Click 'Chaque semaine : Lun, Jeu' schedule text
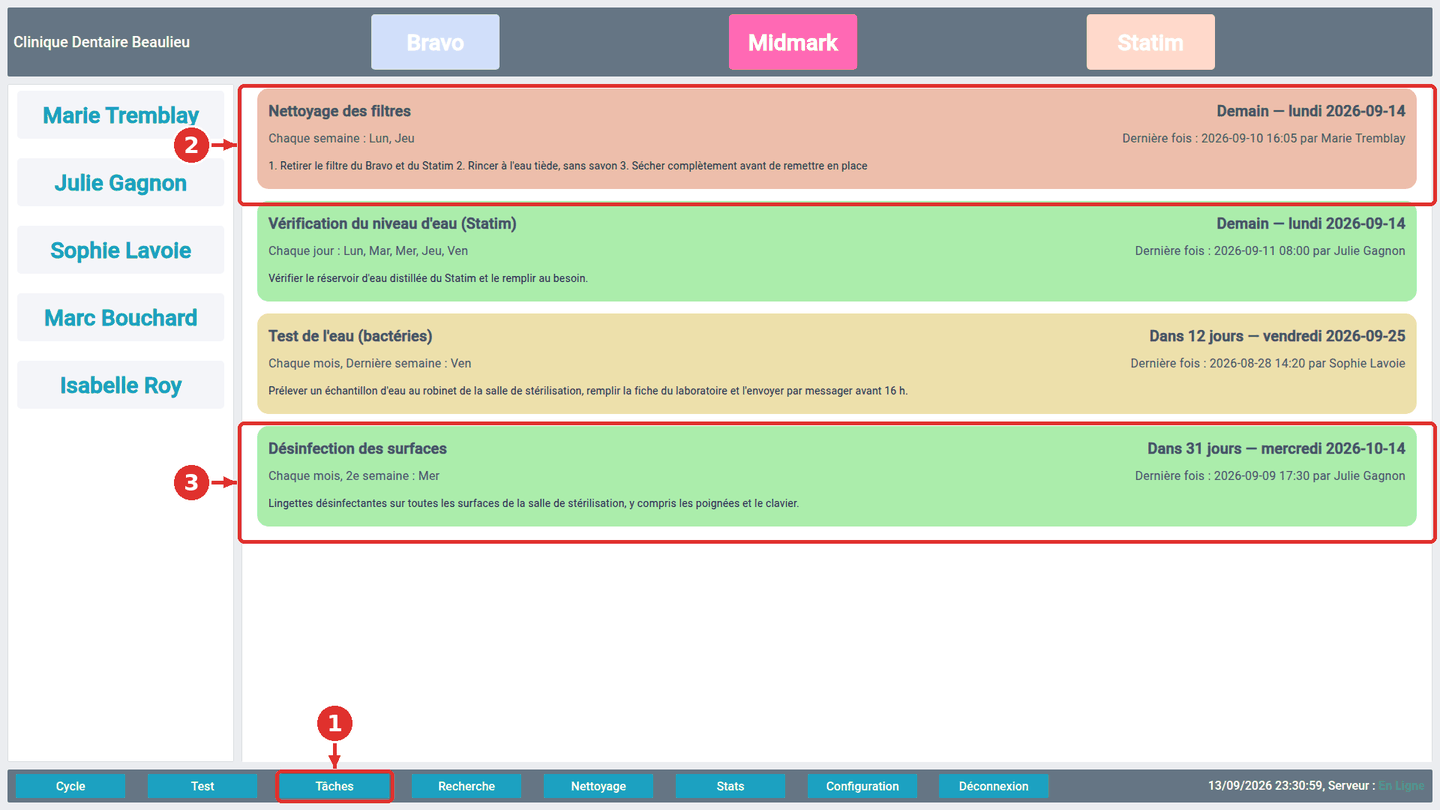The height and width of the screenshot is (810, 1440). (342, 138)
